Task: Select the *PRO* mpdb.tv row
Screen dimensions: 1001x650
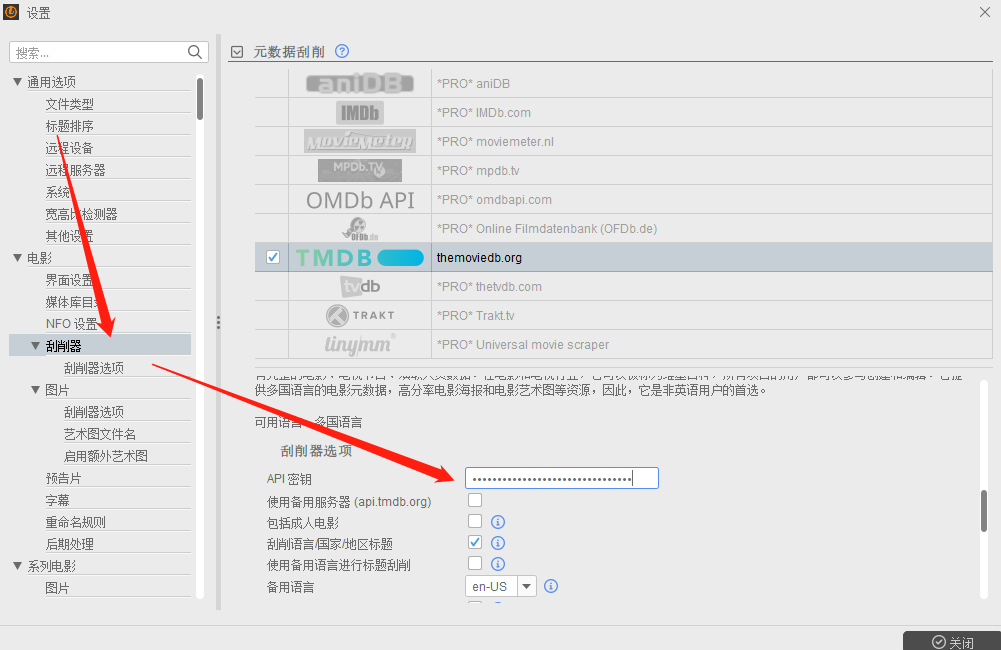Action: click(x=624, y=170)
